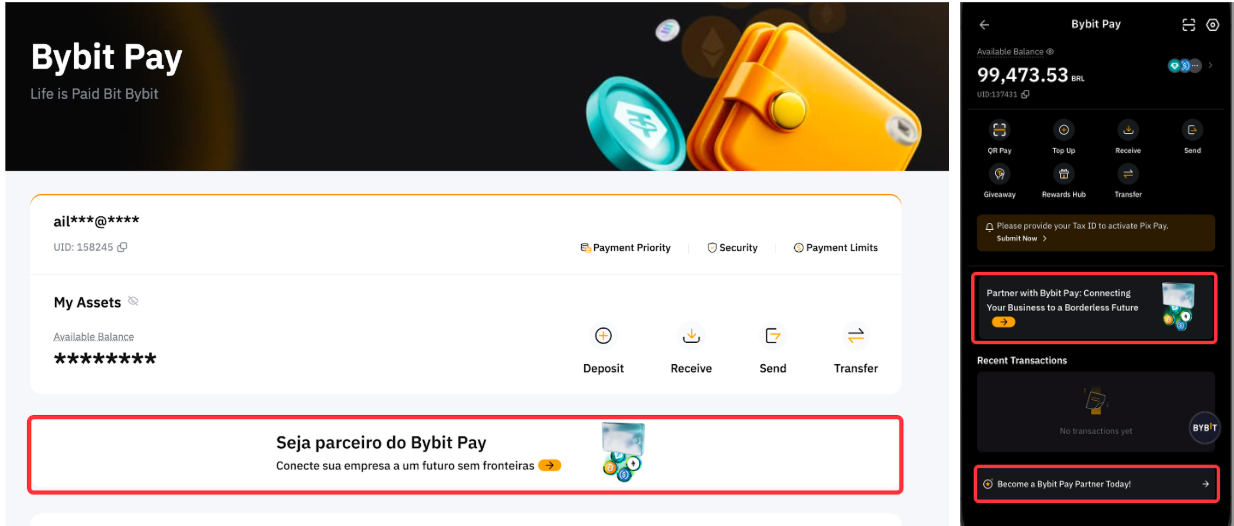Select the desktop Send icon
The height and width of the screenshot is (526, 1234).
point(772,336)
